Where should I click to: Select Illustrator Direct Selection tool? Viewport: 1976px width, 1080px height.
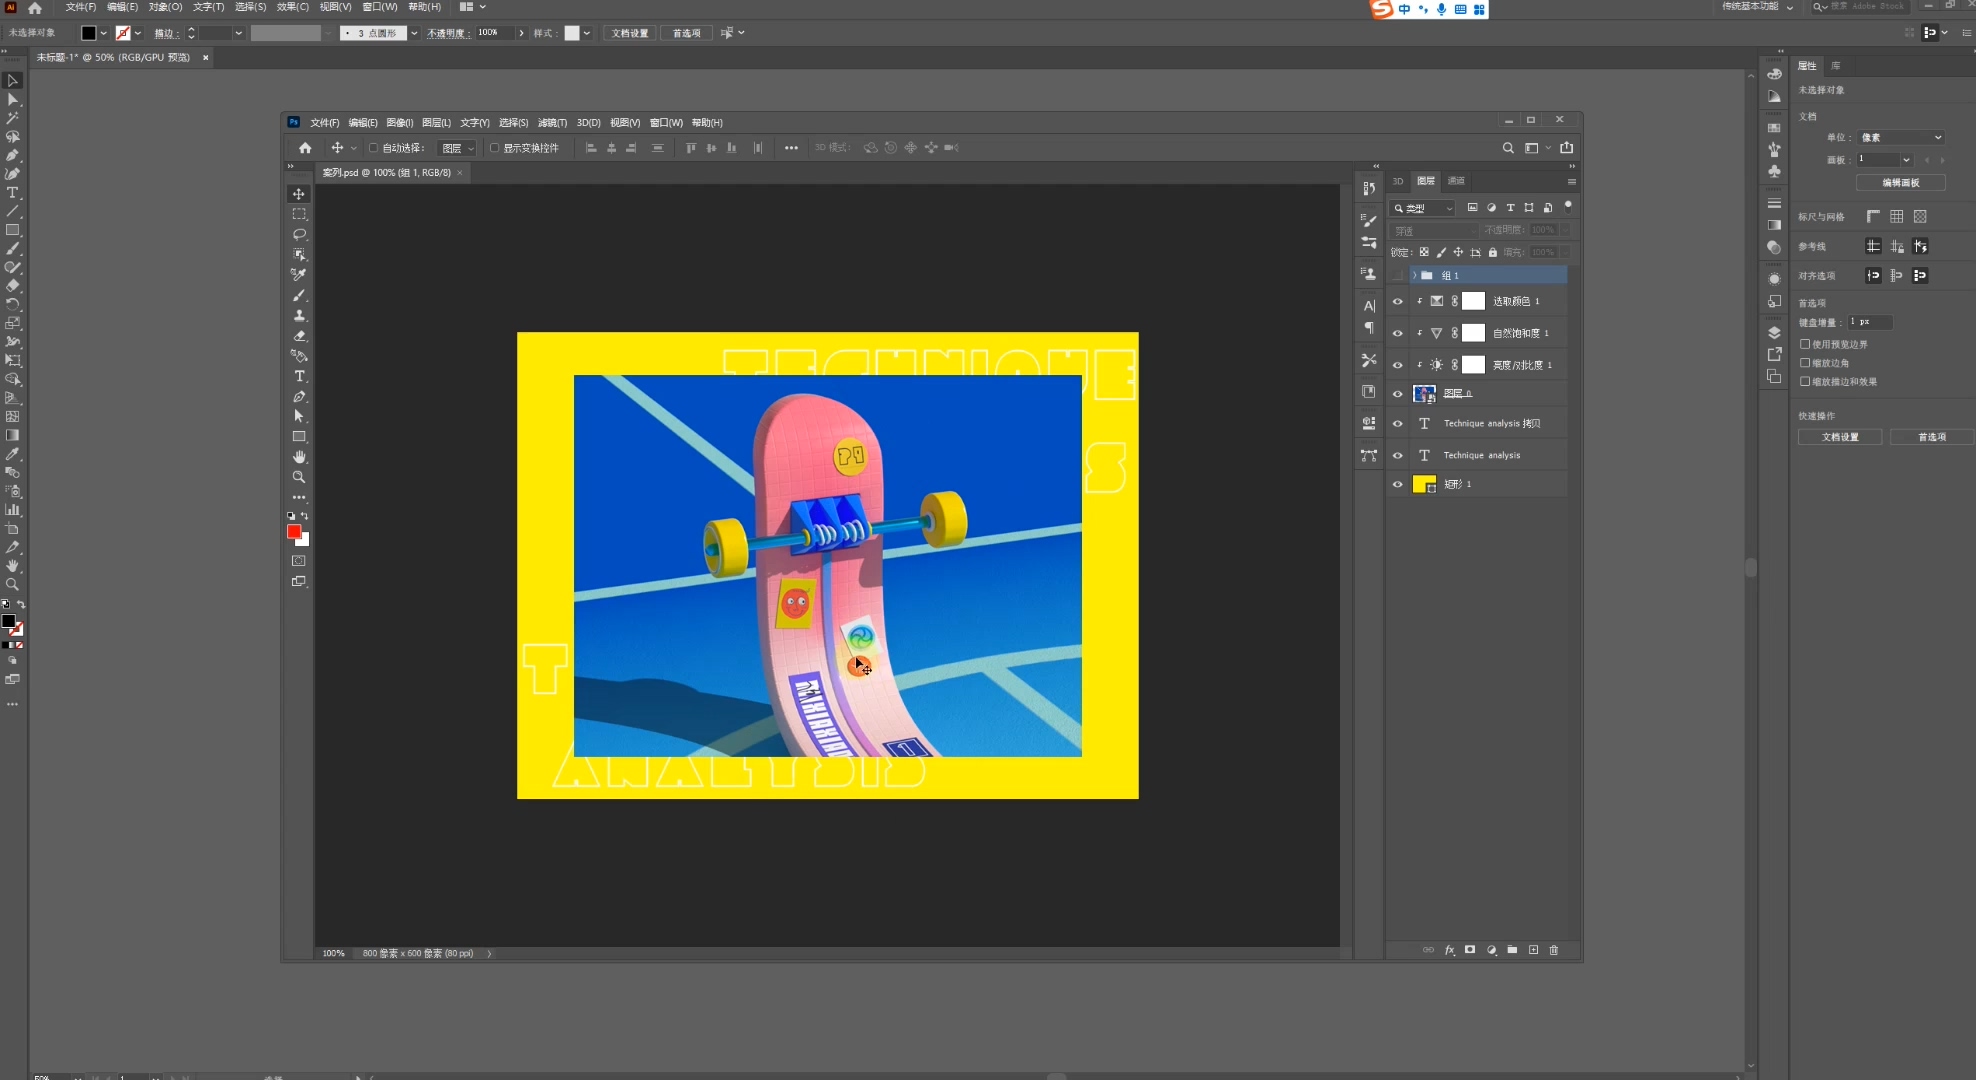click(13, 99)
